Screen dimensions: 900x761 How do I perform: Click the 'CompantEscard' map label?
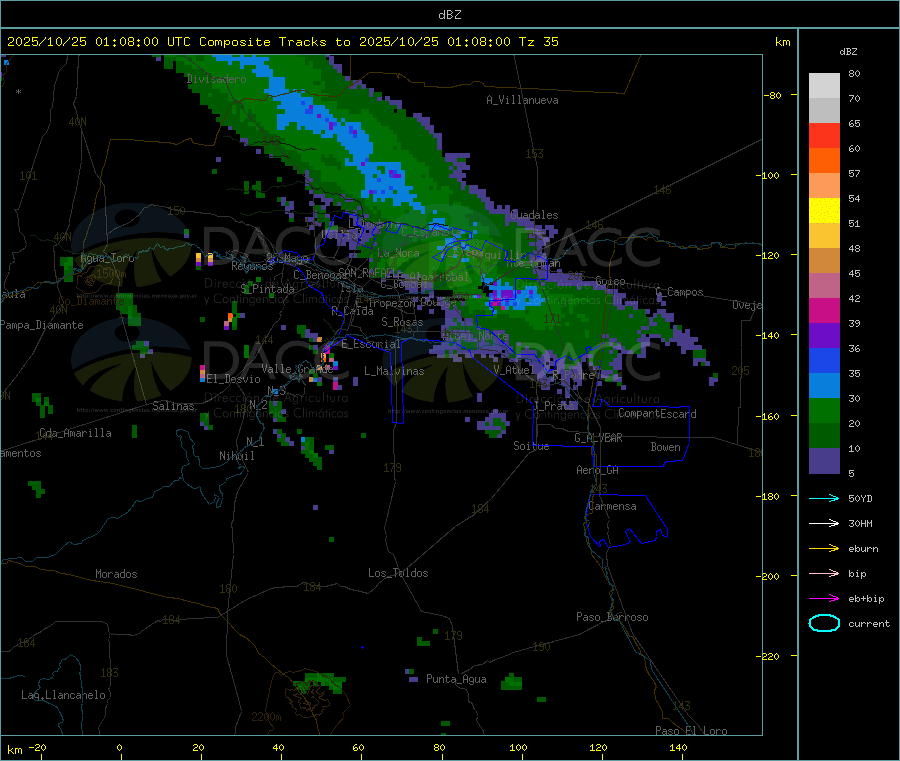point(657,414)
